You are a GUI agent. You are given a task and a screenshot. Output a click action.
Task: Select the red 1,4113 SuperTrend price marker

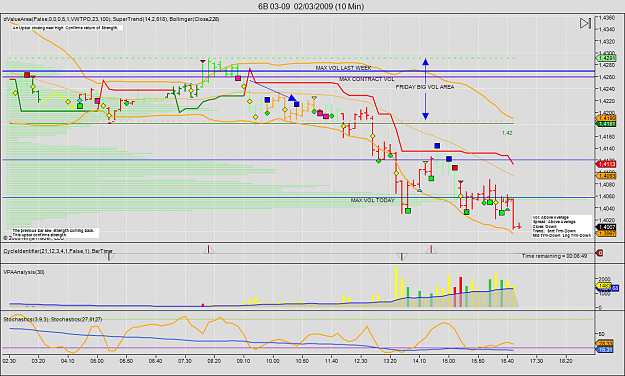[605, 164]
